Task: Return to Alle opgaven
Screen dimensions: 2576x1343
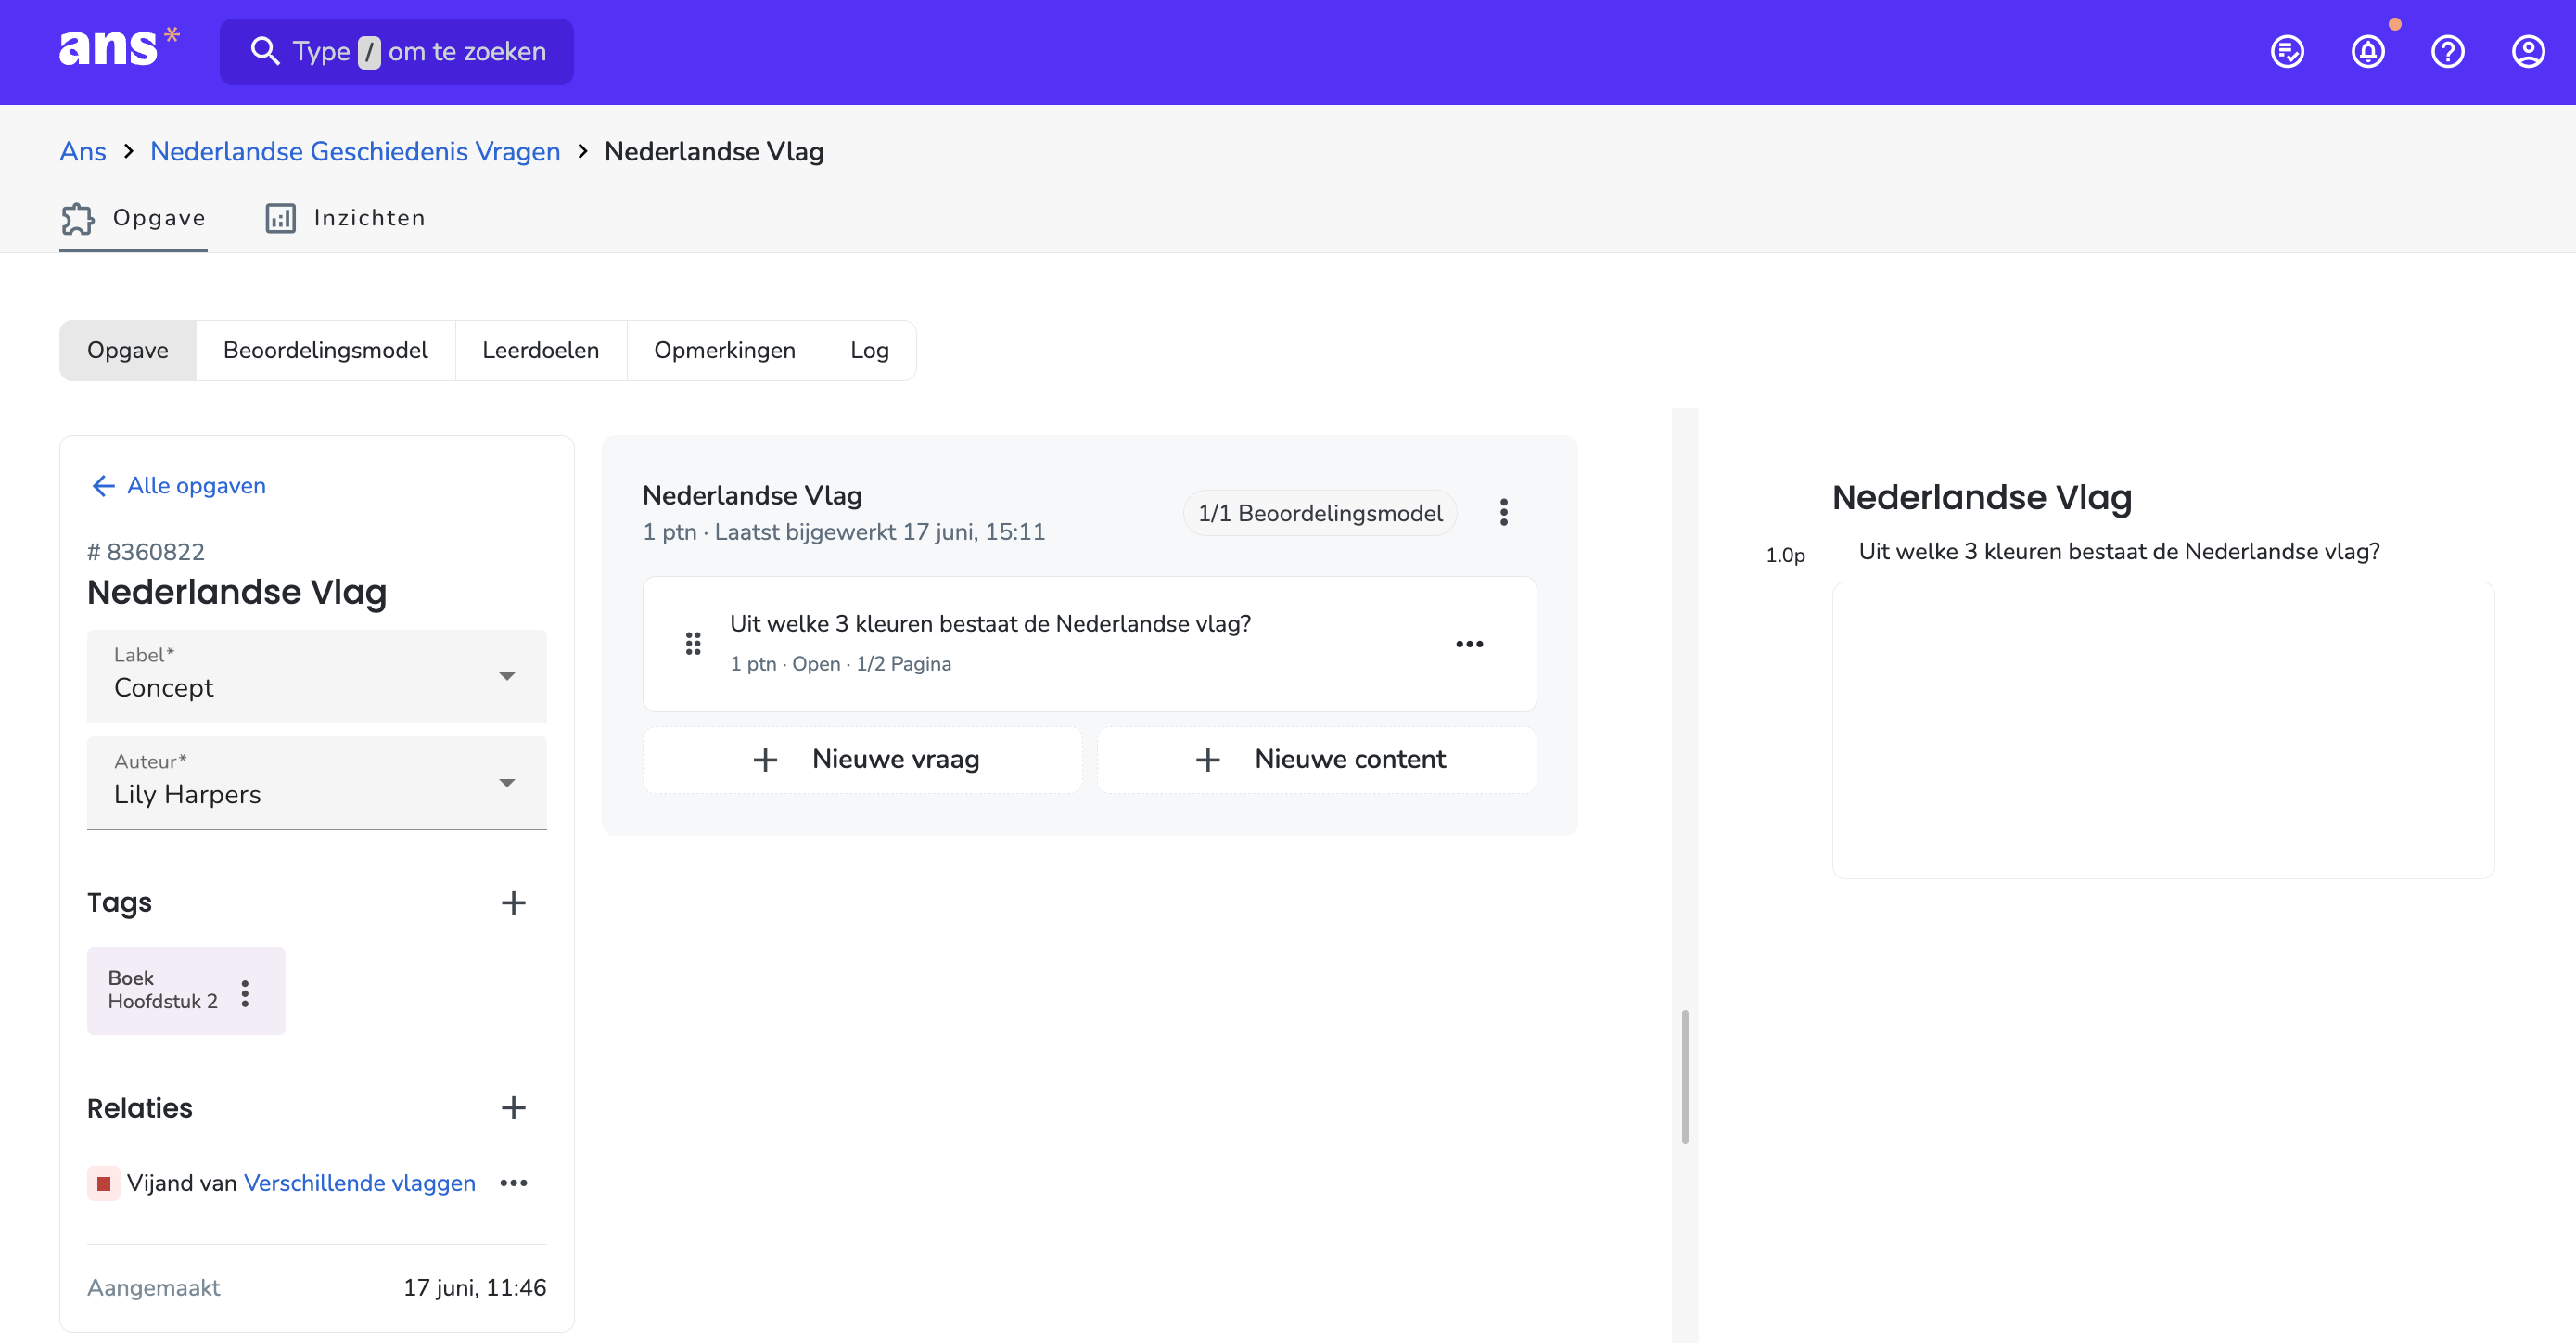Action: pyautogui.click(x=196, y=486)
